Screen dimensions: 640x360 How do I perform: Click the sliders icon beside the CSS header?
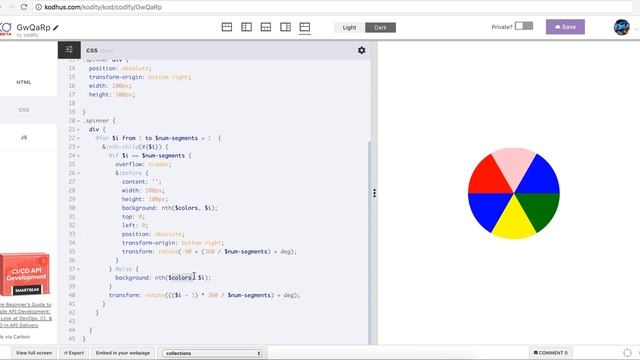point(69,50)
